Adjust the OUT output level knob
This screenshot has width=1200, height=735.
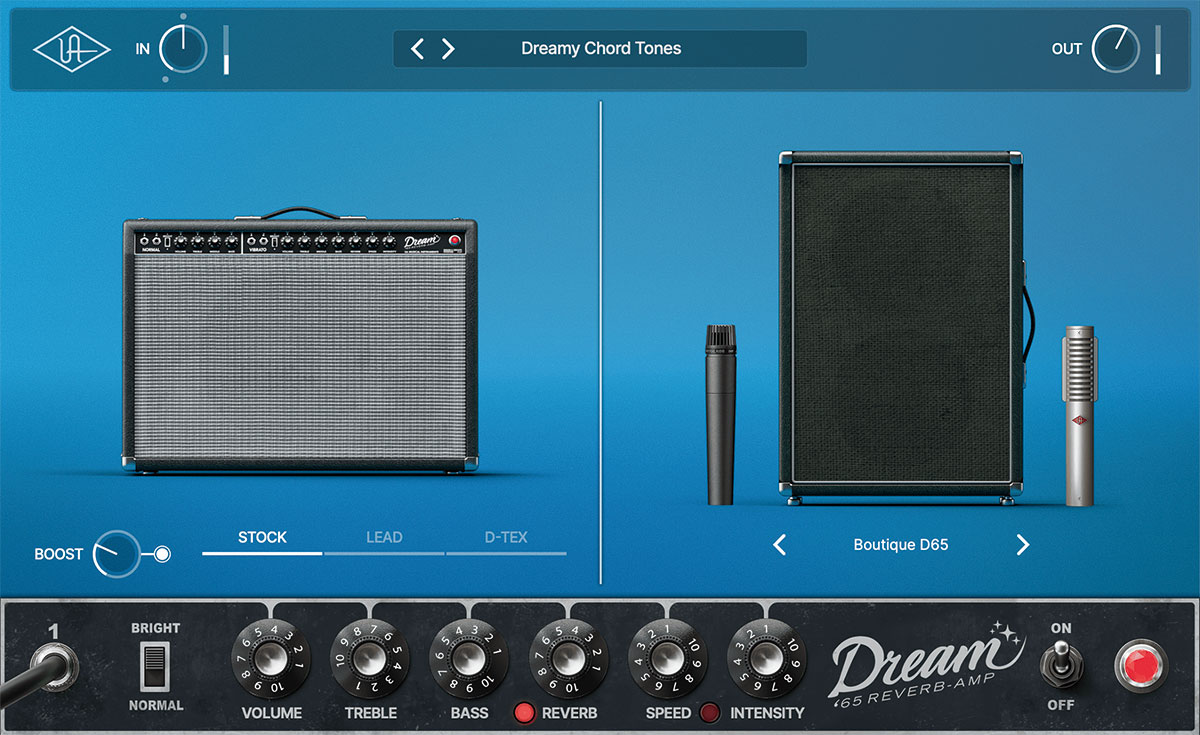pos(1115,48)
